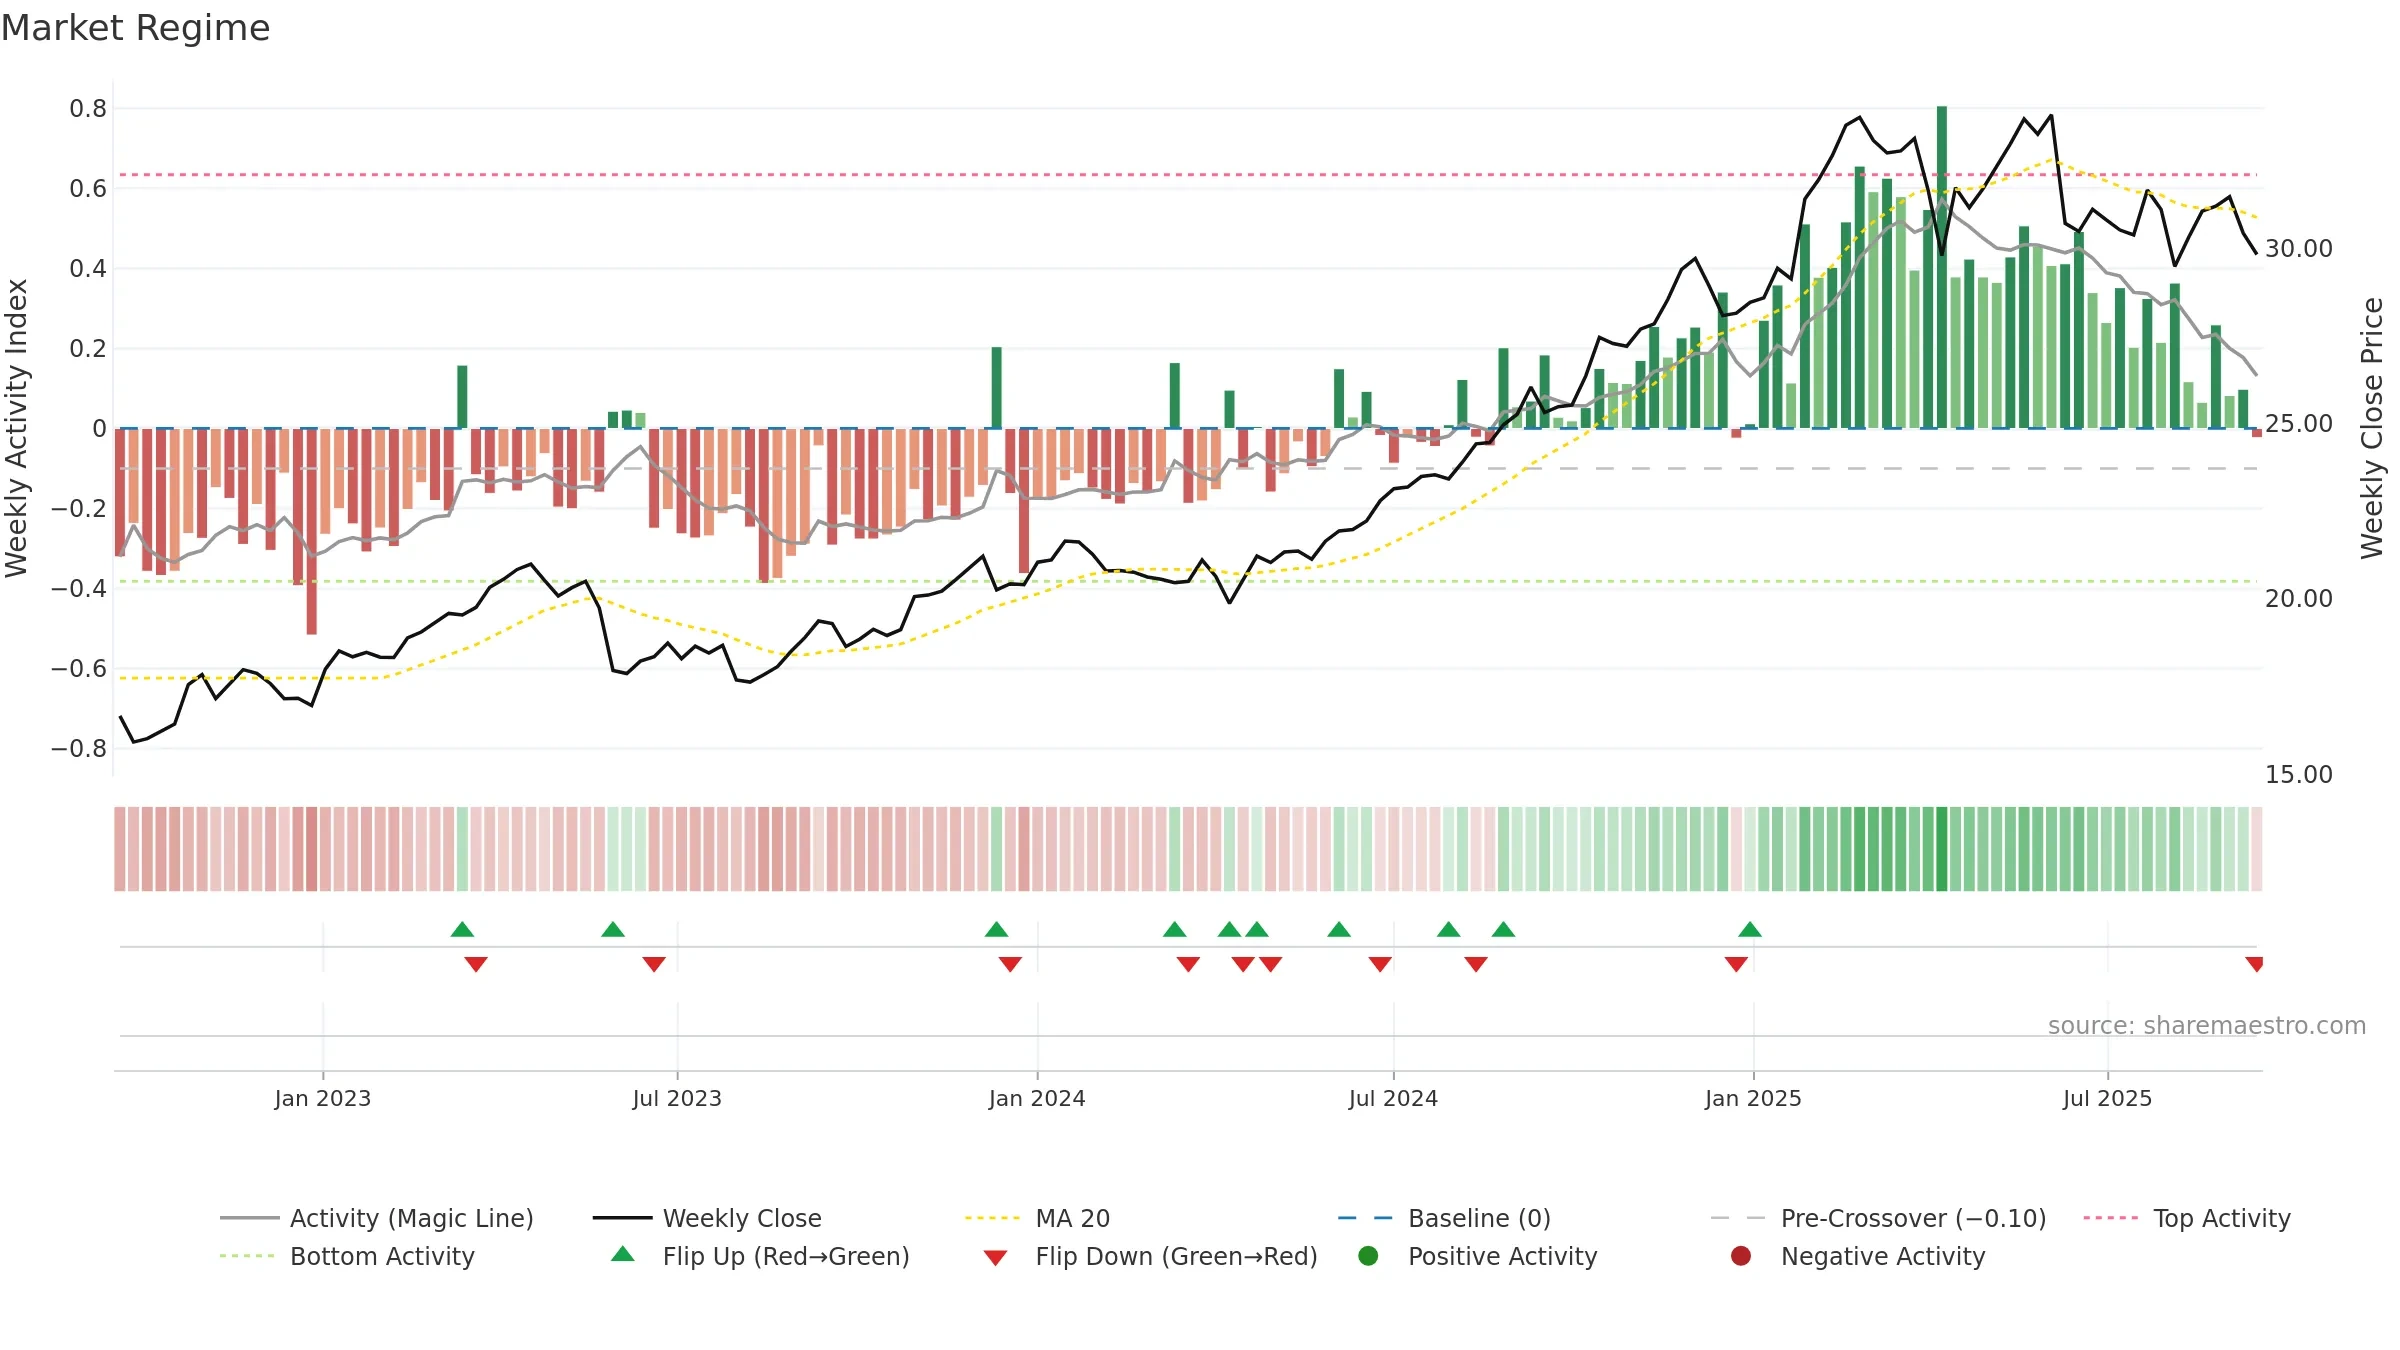Image resolution: width=2400 pixels, height=1350 pixels.
Task: Click the 0.8 activity axis label
Action: coord(88,108)
